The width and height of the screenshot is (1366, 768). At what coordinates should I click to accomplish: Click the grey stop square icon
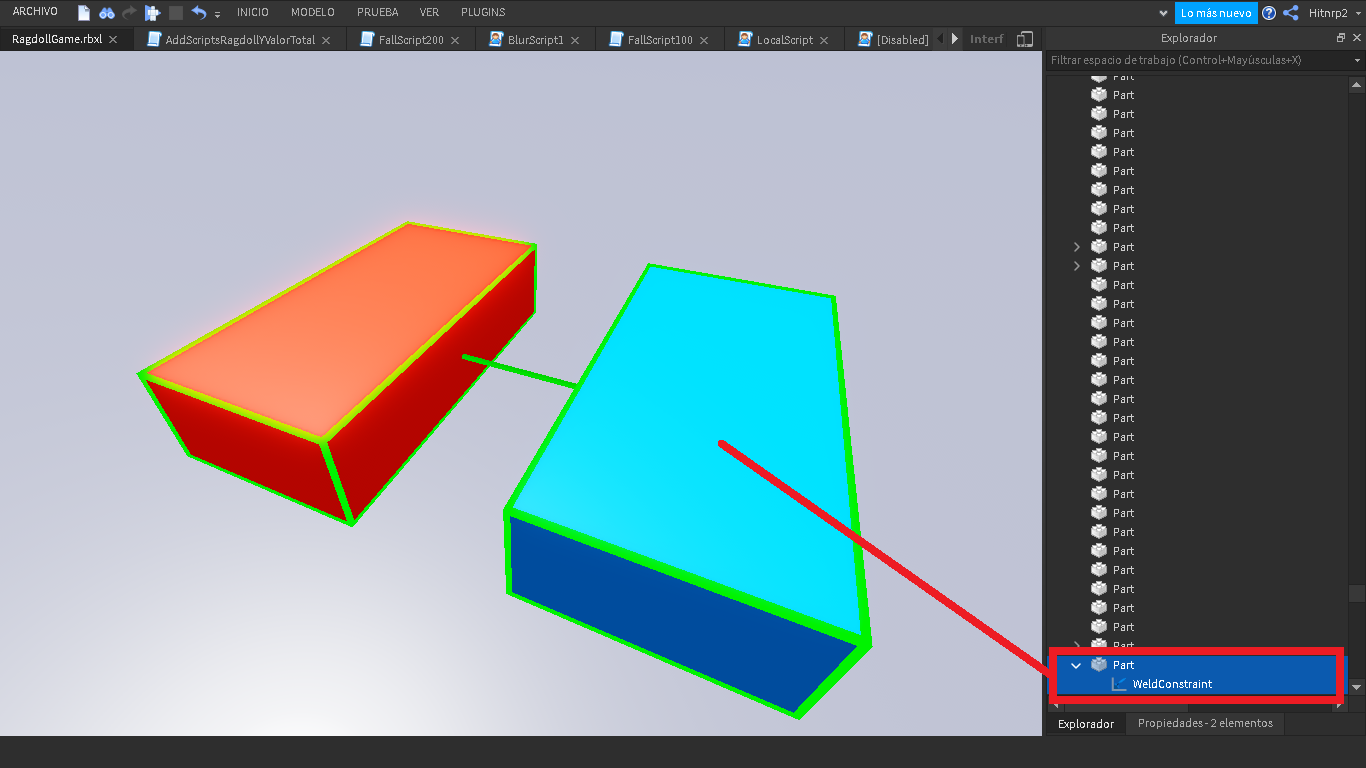176,13
